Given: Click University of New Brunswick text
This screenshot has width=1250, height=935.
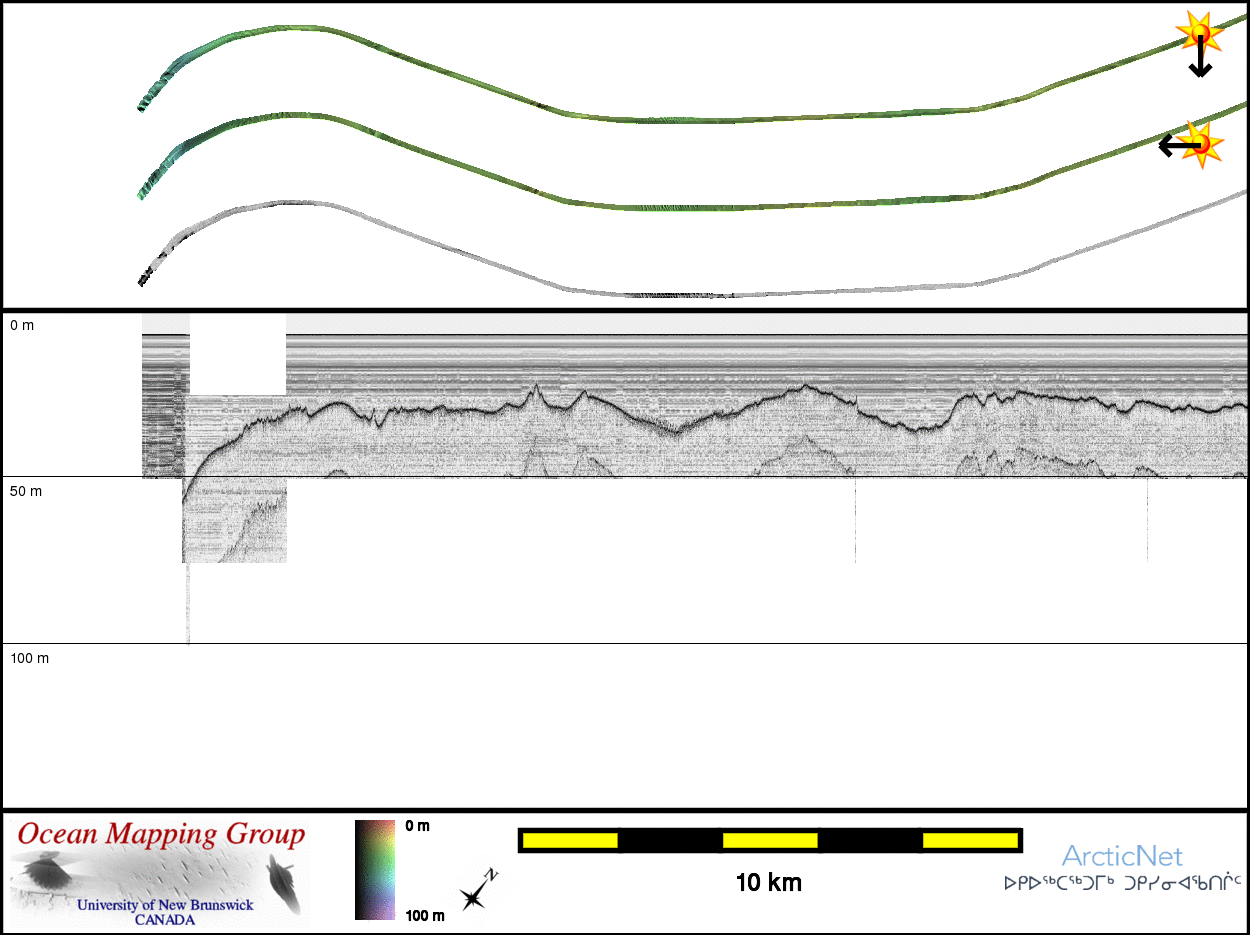Looking at the screenshot, I should (165, 905).
